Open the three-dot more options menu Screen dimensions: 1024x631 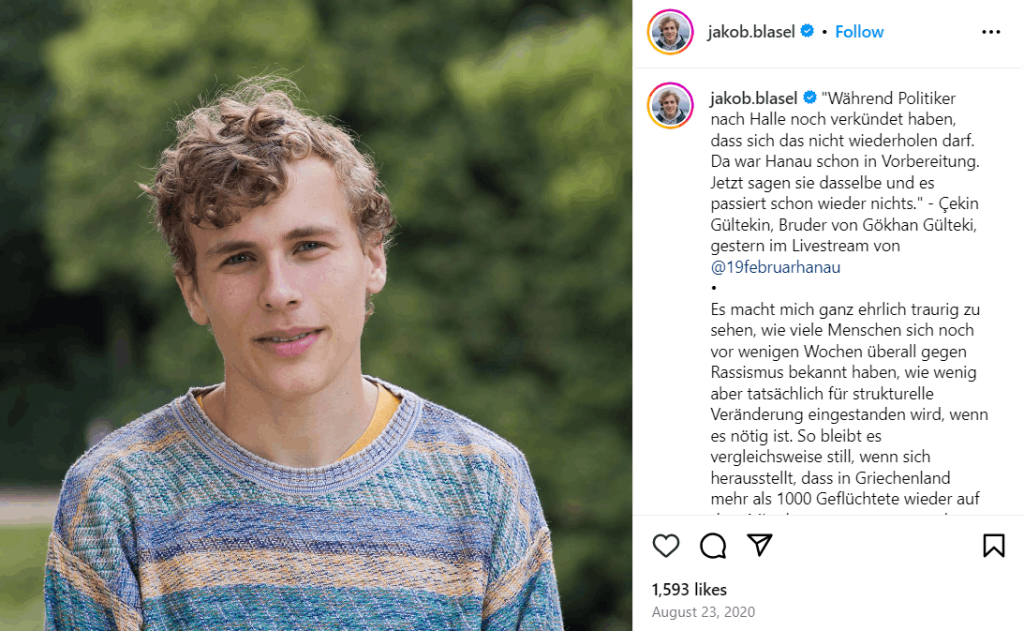(991, 32)
